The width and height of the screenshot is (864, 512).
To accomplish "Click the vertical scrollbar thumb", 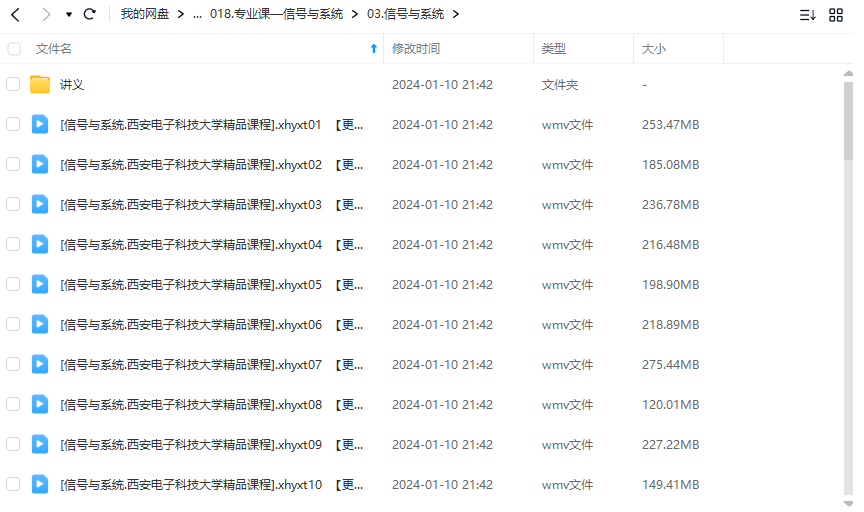I will coord(848,121).
